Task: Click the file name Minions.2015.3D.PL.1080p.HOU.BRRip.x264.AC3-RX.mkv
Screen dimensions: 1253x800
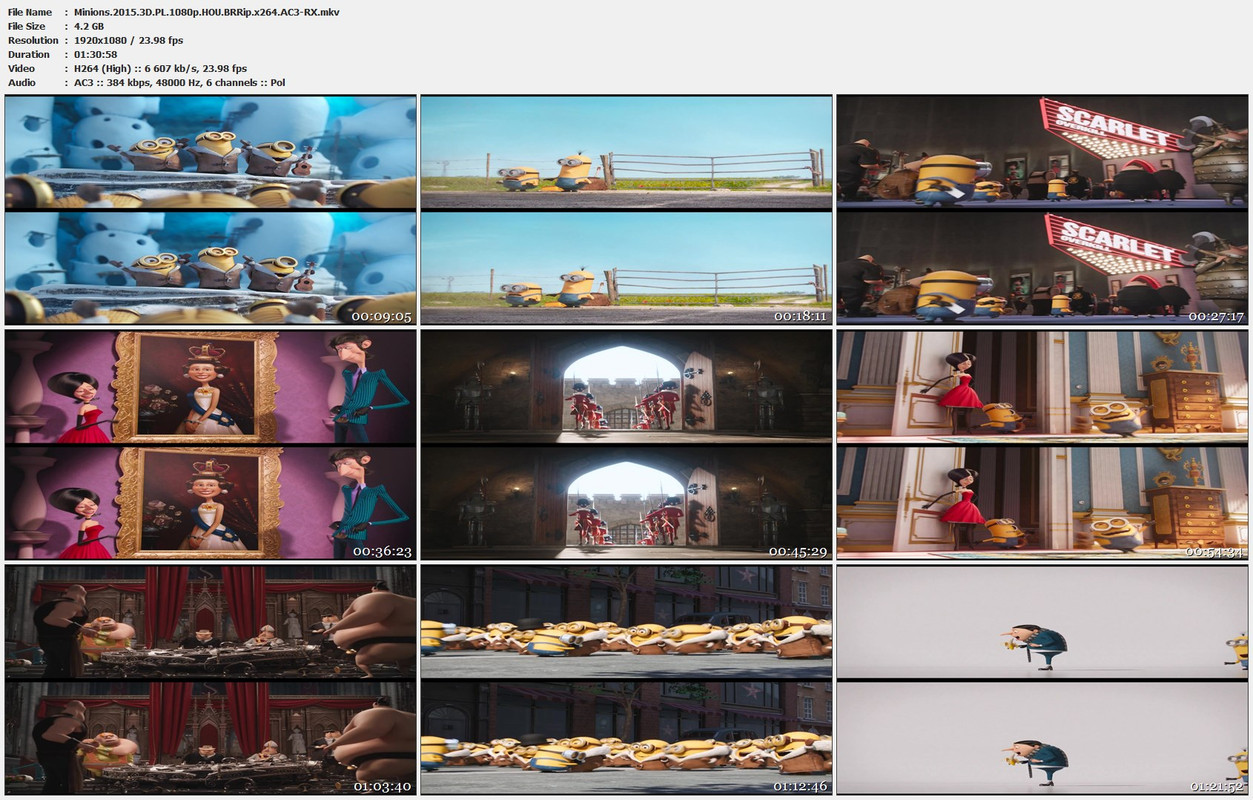Action: (206, 11)
